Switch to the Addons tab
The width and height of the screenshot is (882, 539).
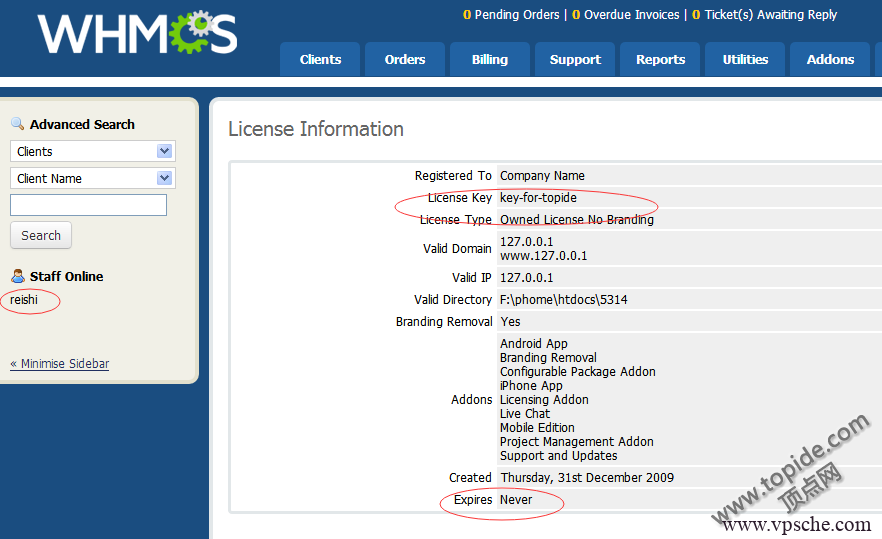tap(830, 60)
